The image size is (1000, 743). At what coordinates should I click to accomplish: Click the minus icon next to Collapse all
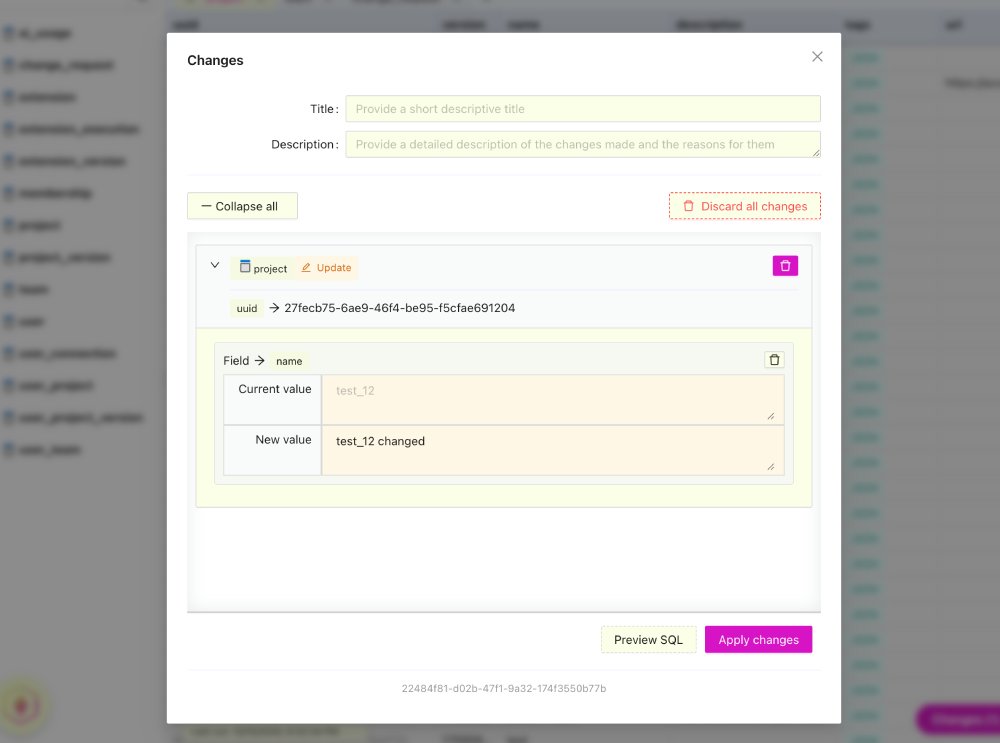click(x=205, y=205)
